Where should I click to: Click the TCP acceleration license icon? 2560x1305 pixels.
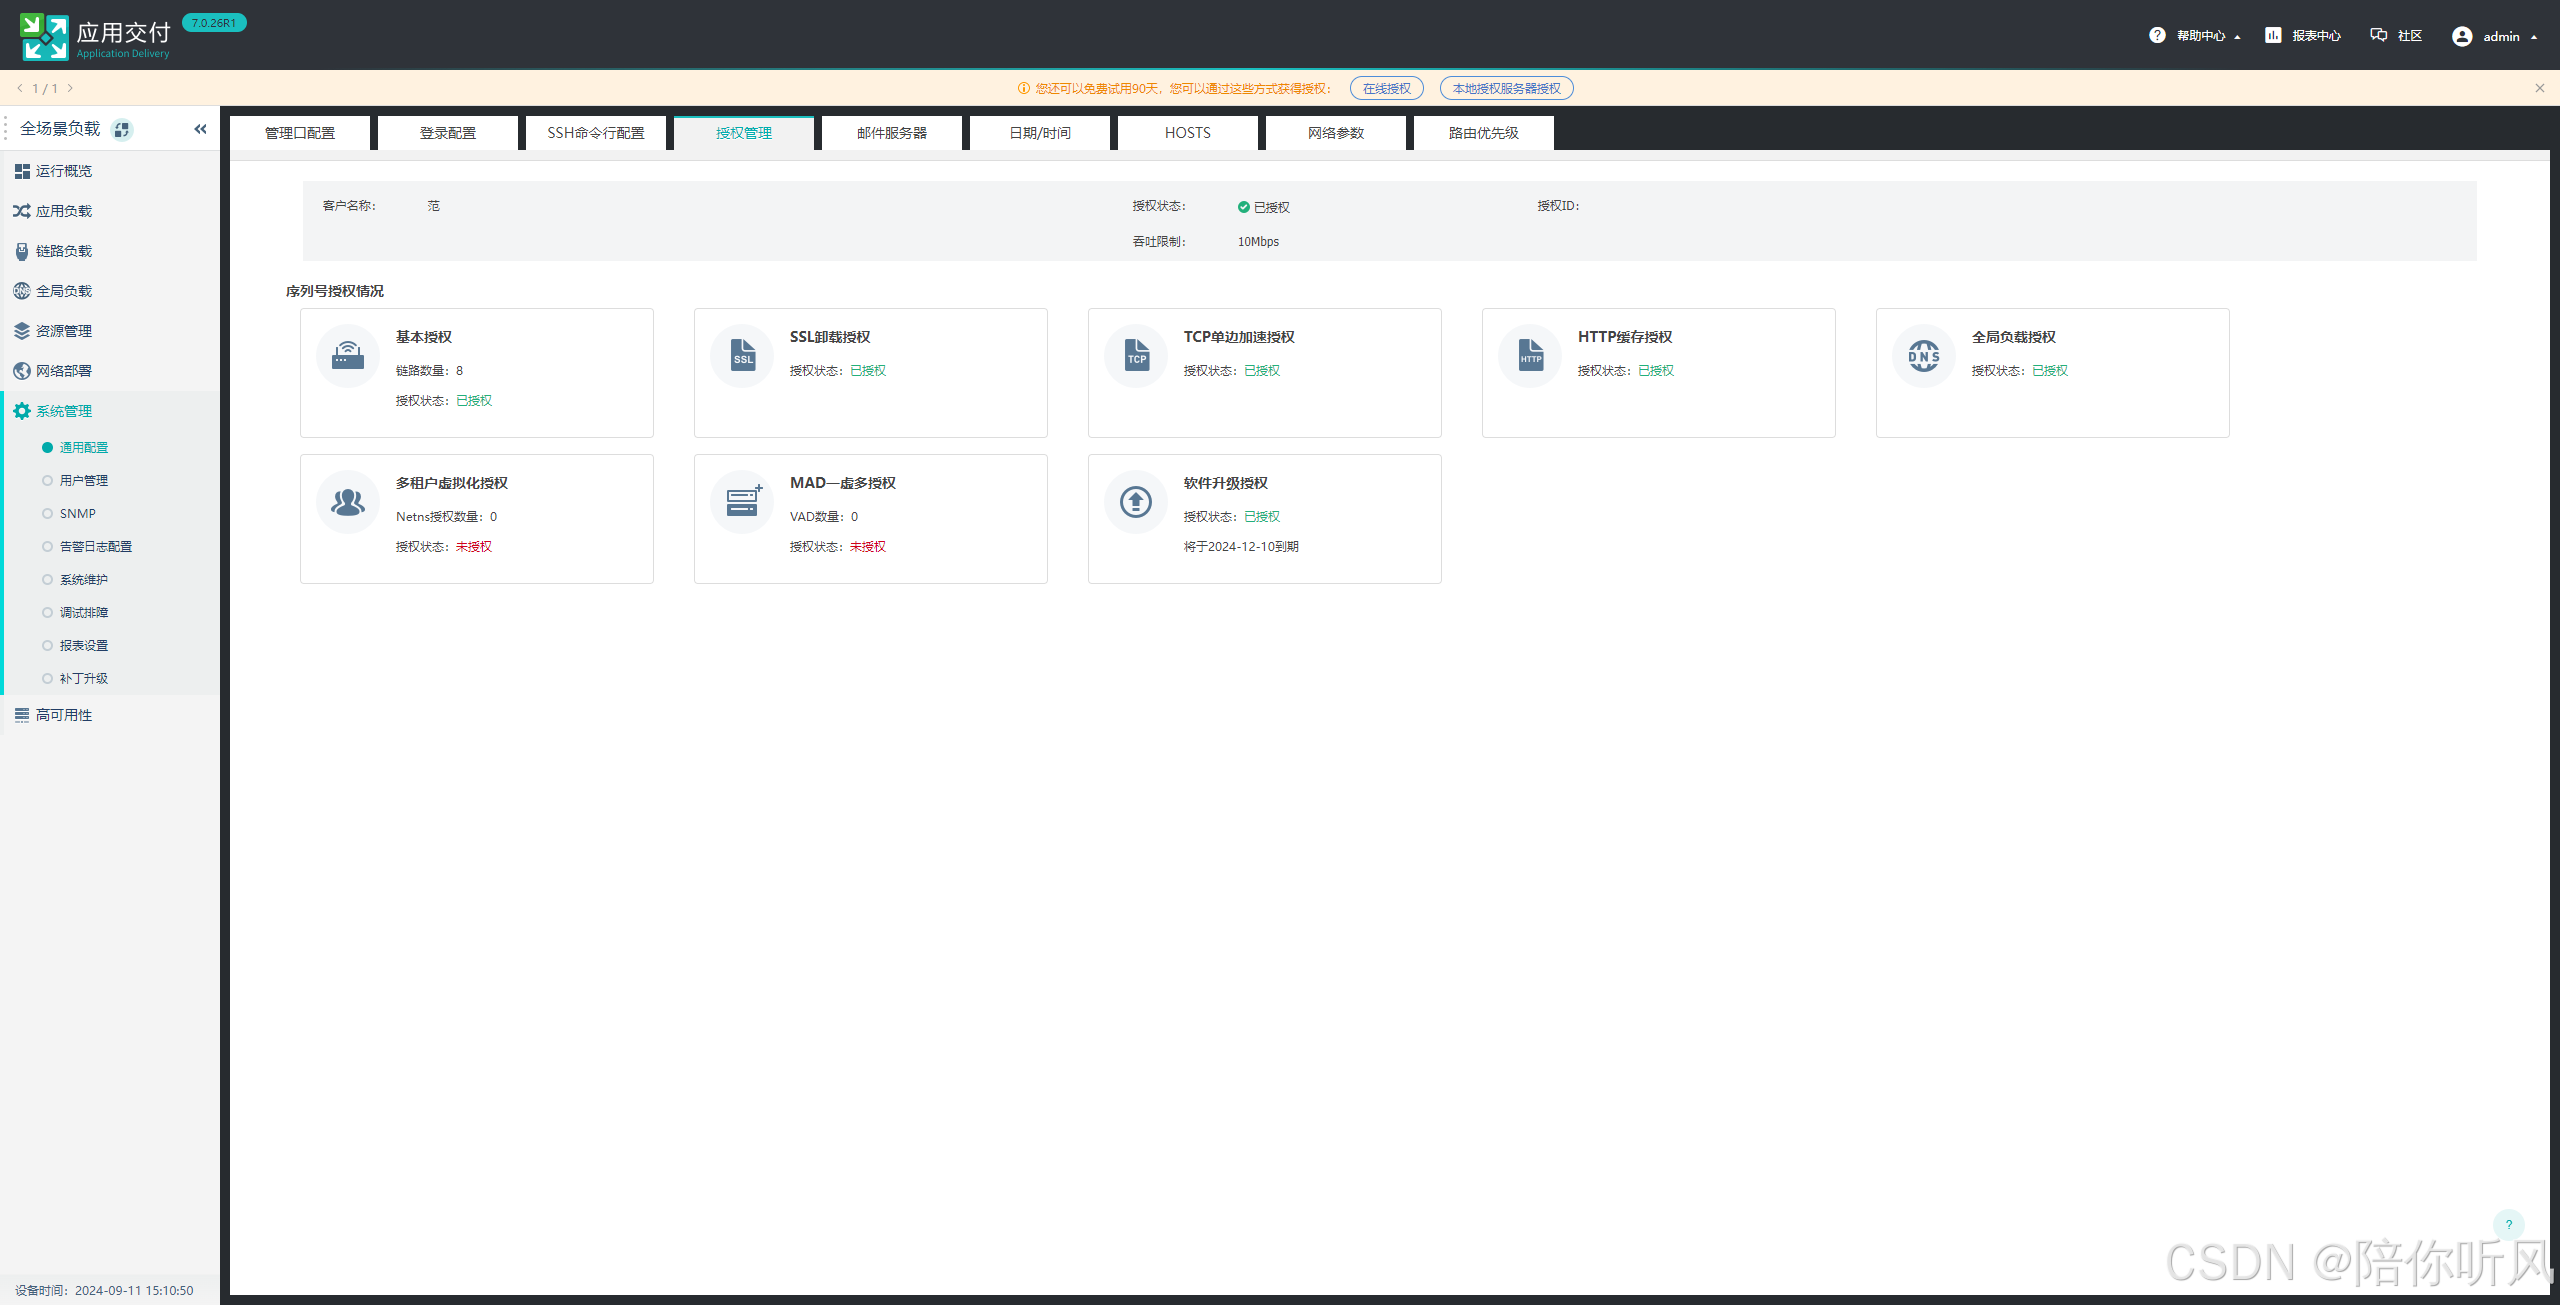[1136, 356]
